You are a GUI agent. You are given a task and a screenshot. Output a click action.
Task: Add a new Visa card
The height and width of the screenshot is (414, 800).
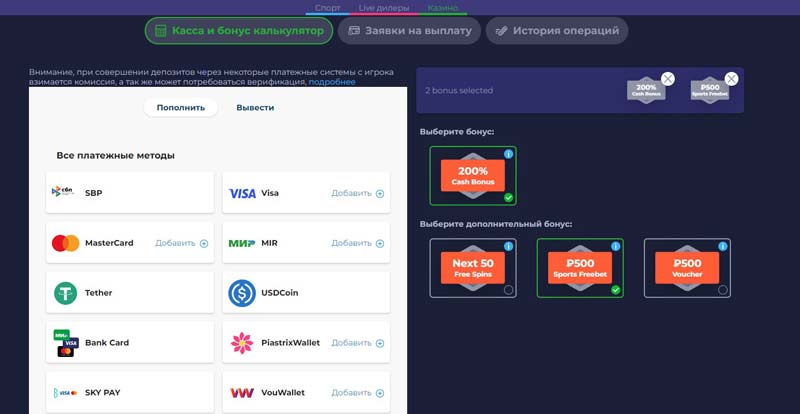click(357, 193)
